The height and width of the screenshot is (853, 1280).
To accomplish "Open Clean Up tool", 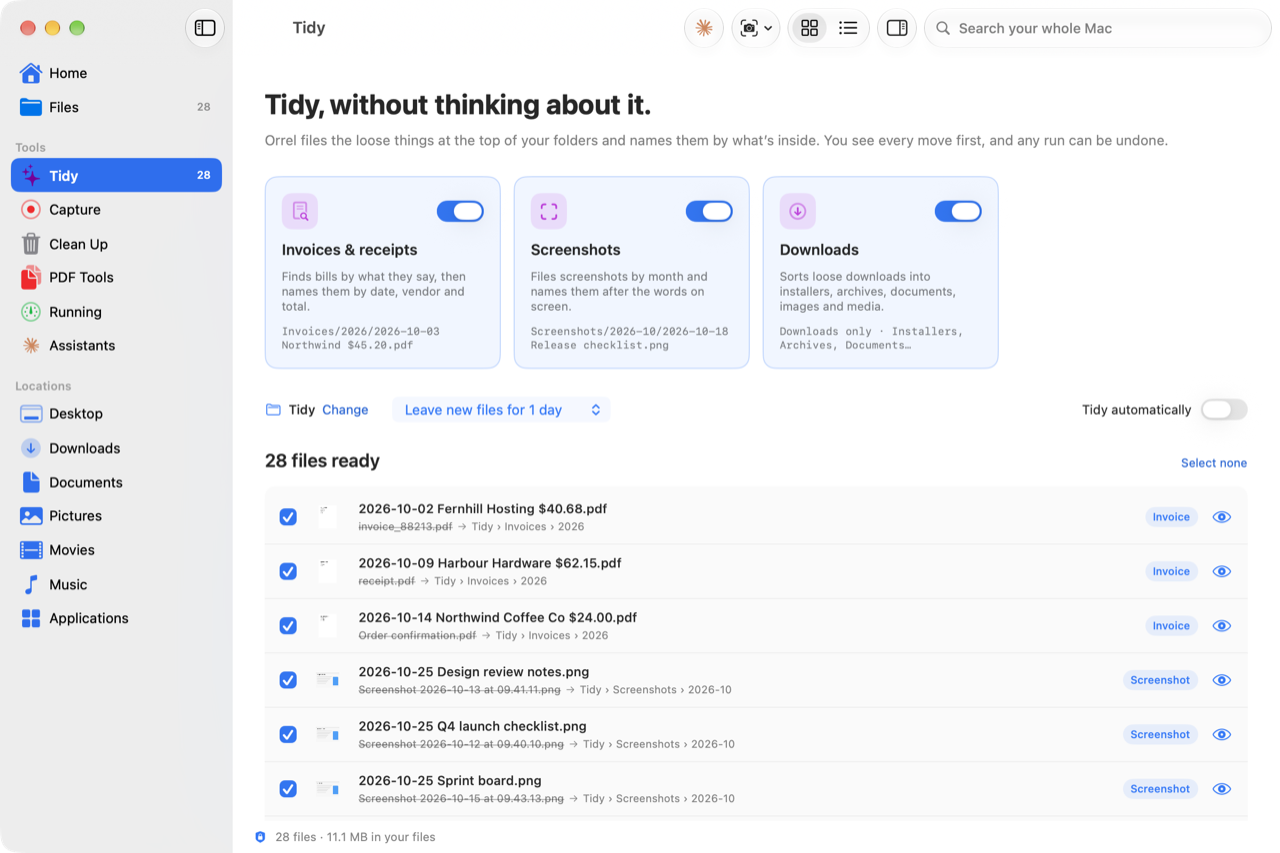I will click(x=116, y=244).
